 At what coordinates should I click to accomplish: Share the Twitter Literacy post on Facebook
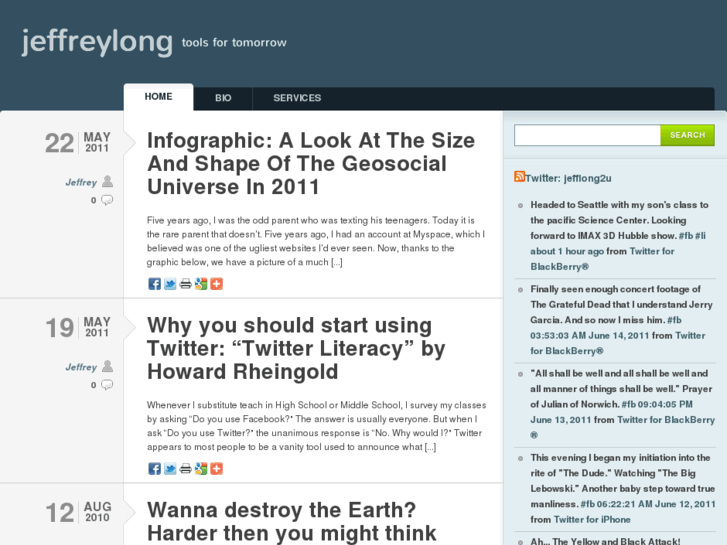click(x=154, y=468)
